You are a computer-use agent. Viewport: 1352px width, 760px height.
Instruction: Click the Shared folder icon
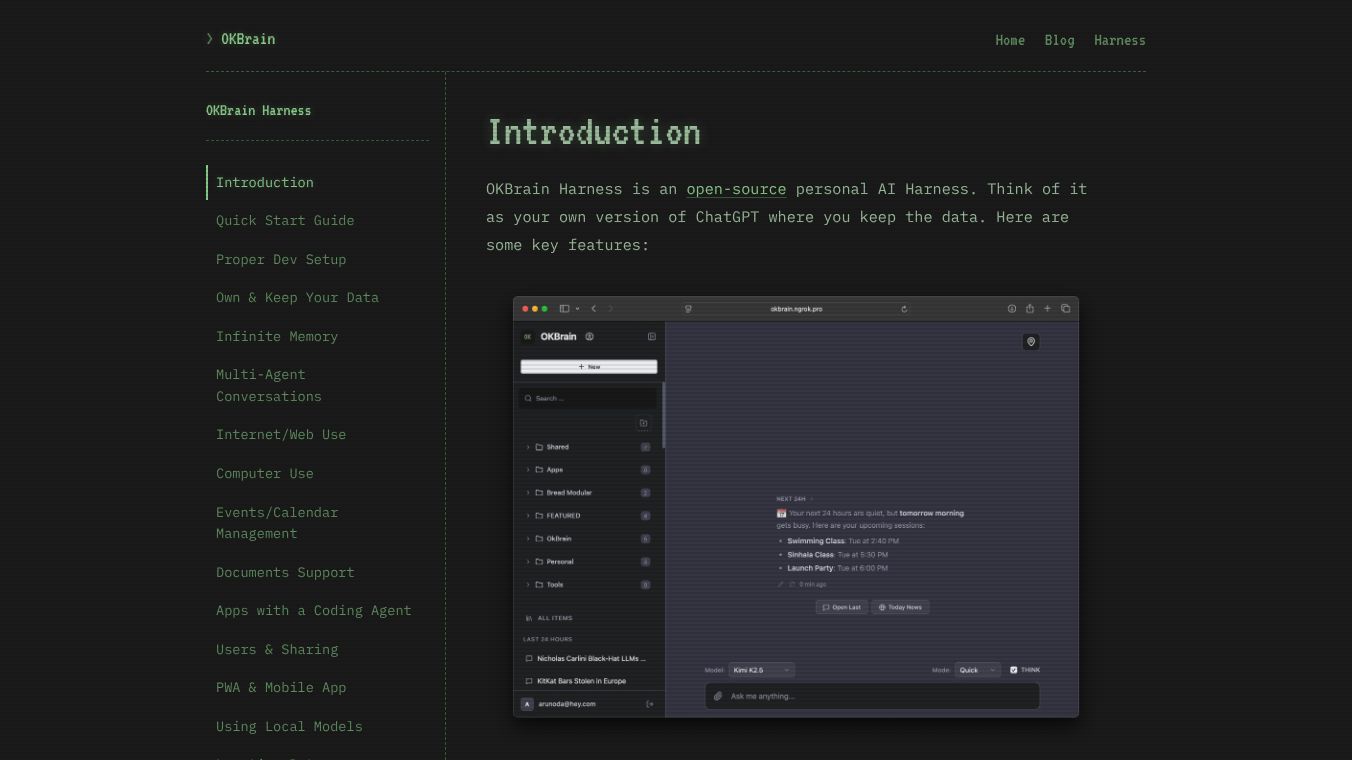[x=539, y=447]
